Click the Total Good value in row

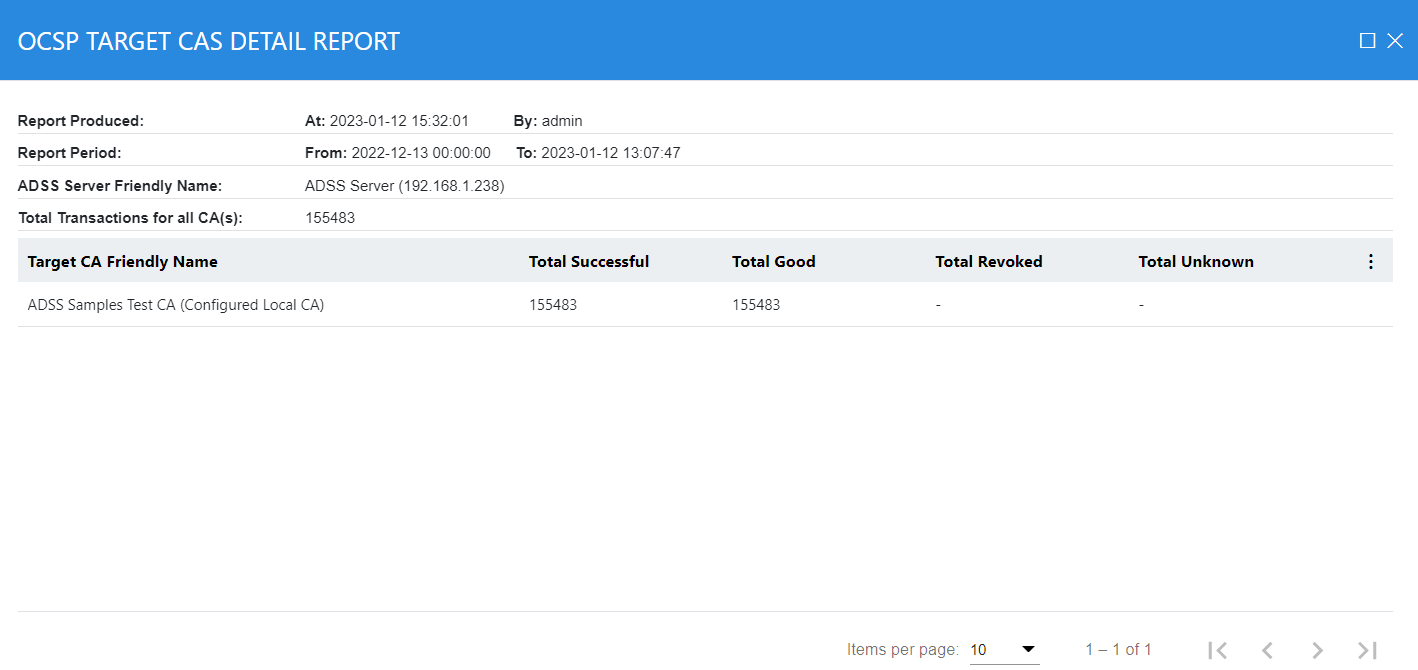pos(756,305)
